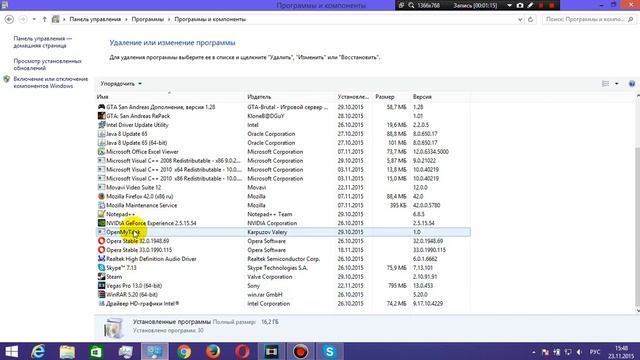640x360 pixels.
Task: Click the refresh icon beside address bar
Action: [x=530, y=20]
